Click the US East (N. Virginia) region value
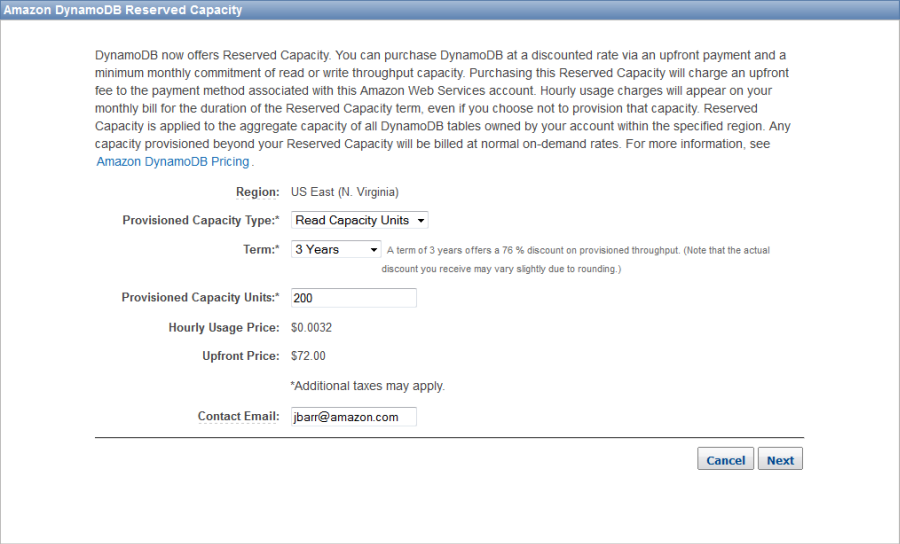This screenshot has height=544, width=900. pos(345,192)
